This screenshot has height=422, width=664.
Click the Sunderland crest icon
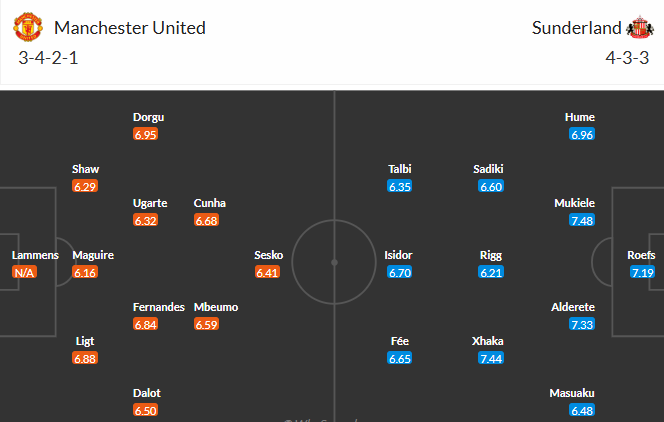tap(638, 27)
